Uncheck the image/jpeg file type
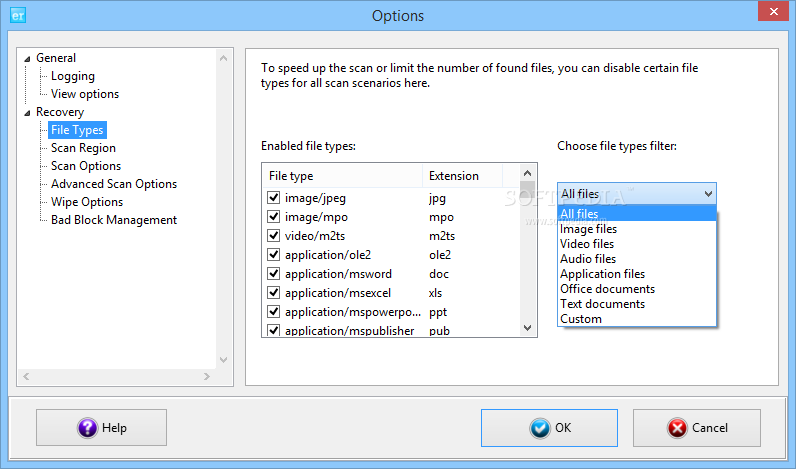The image size is (796, 469). (x=273, y=198)
